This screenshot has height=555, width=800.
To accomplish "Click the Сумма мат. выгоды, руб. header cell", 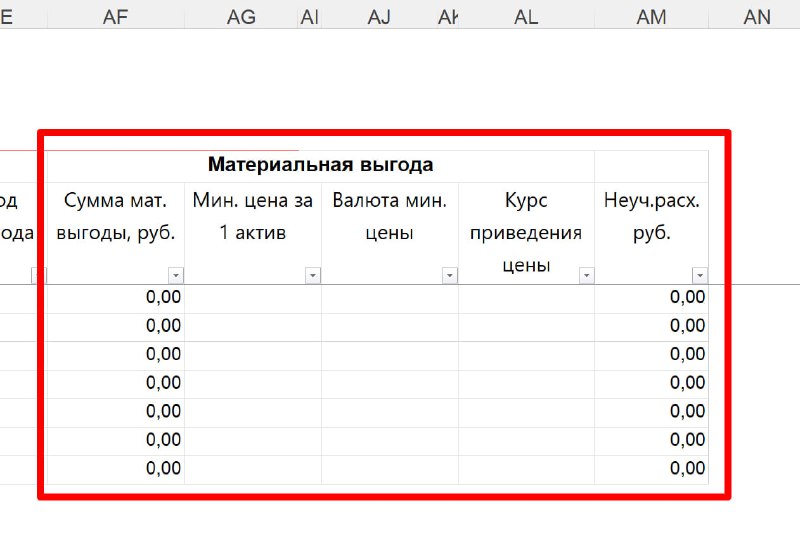I will 118,217.
